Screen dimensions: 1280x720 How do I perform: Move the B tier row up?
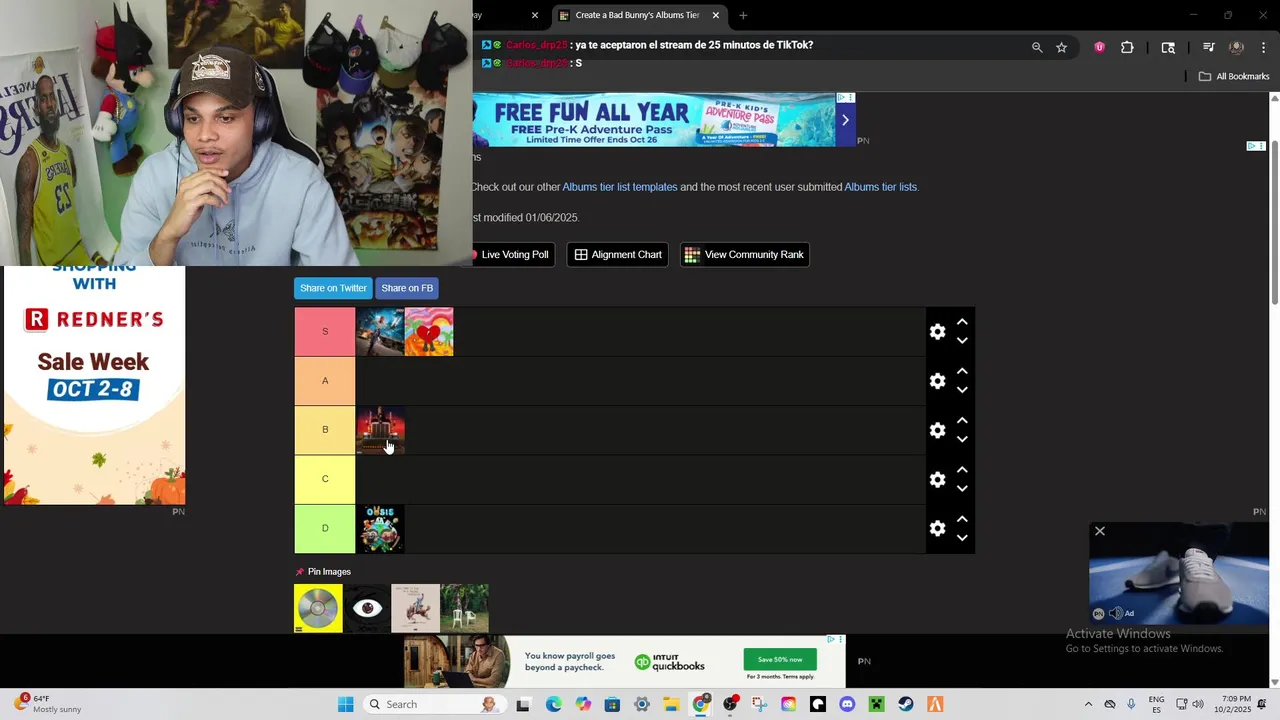[962, 420]
